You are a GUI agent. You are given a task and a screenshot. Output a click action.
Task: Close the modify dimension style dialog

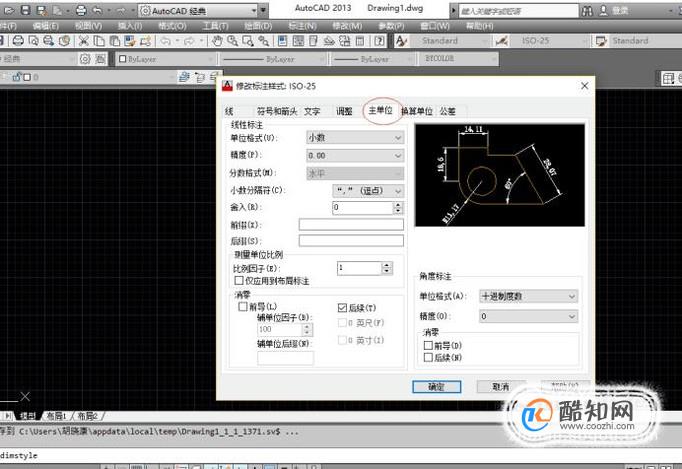[x=585, y=86]
